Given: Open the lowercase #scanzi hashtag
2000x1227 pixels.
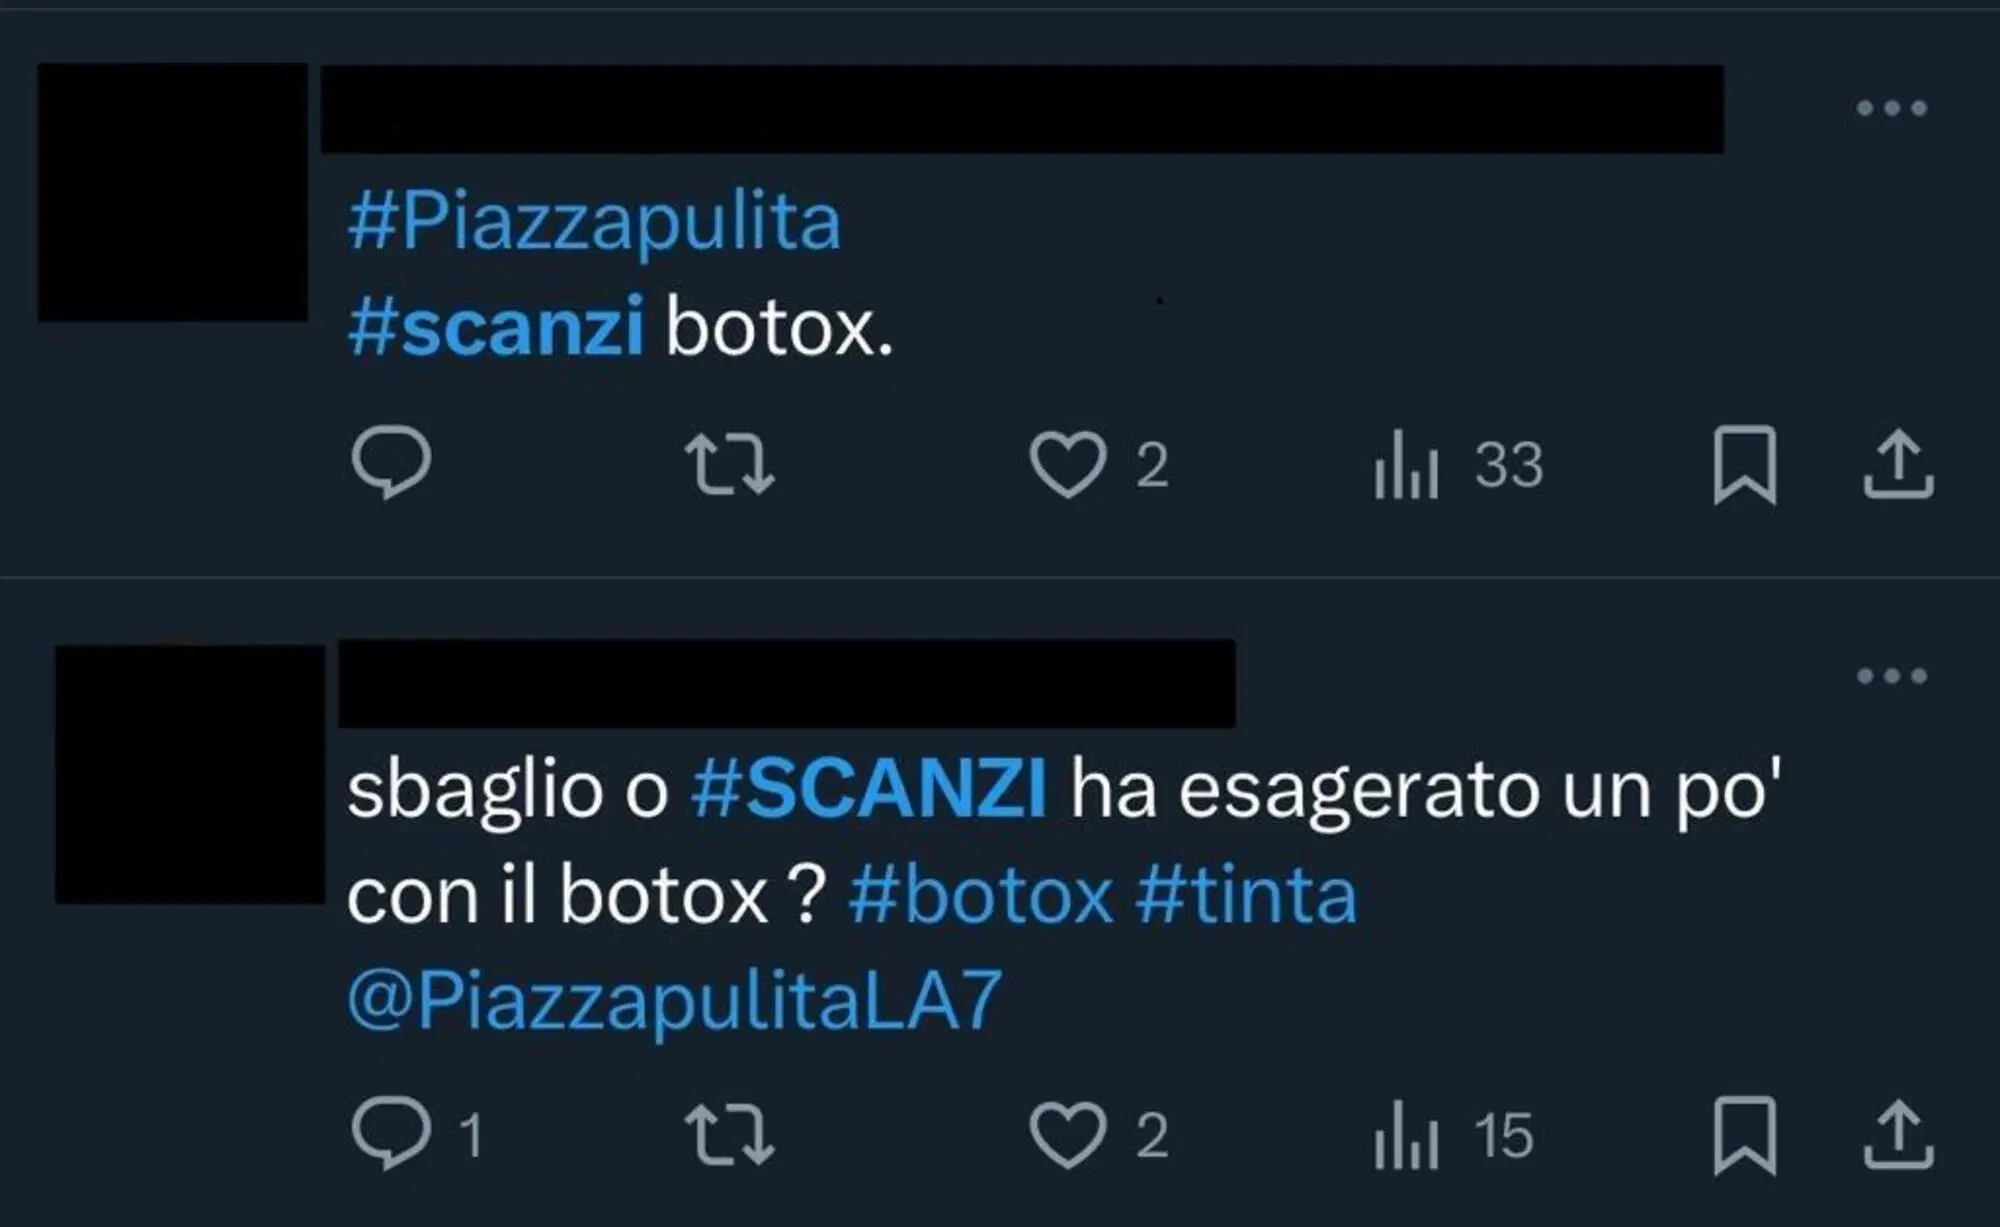Looking at the screenshot, I should 496,327.
